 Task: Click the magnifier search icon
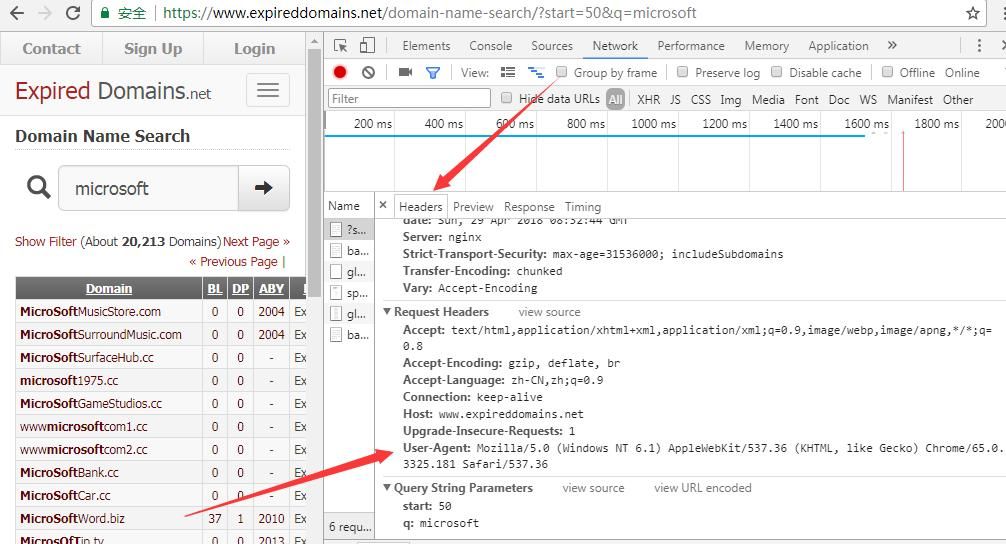tap(38, 187)
